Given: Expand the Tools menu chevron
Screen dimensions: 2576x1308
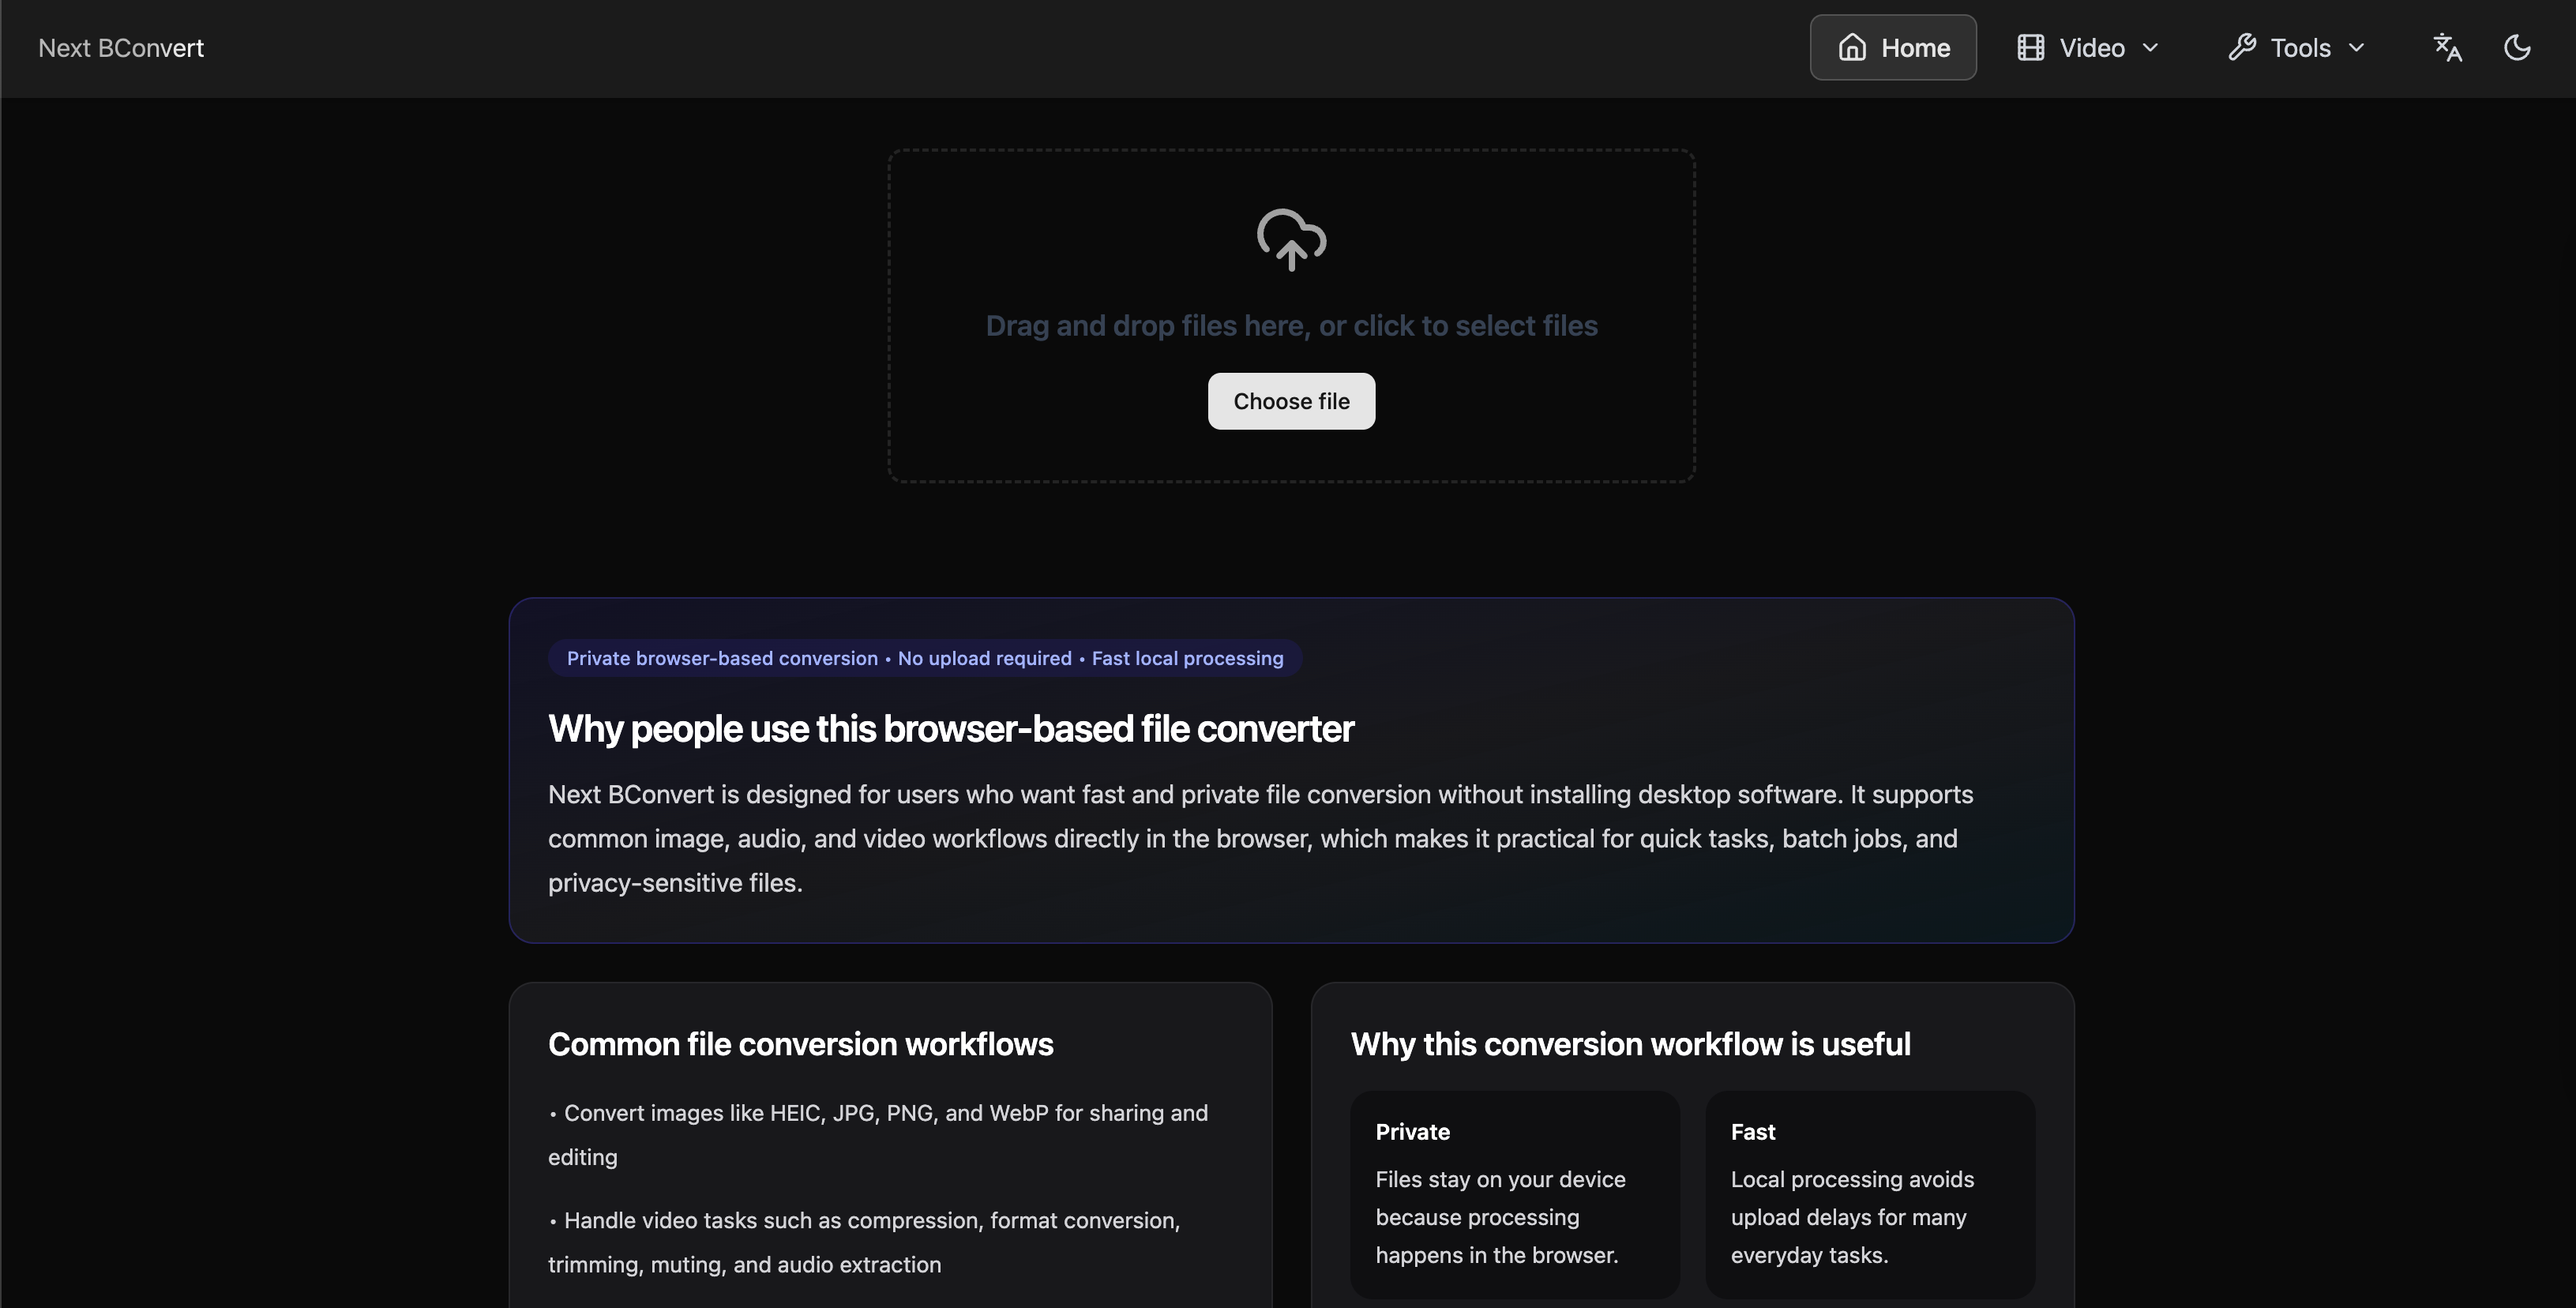Looking at the screenshot, I should click(2357, 48).
